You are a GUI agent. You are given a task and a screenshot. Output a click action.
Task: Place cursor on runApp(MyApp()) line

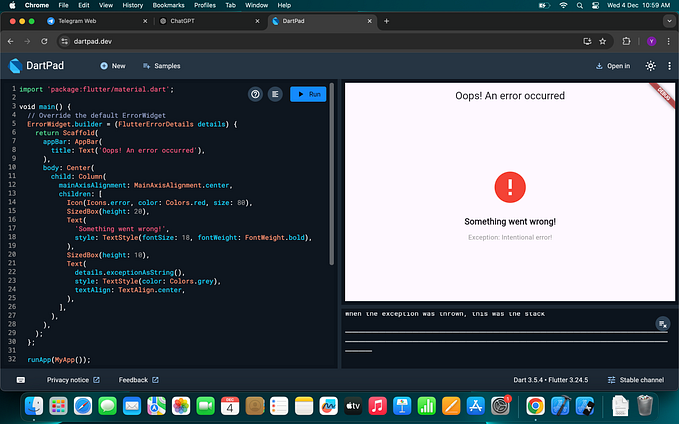(x=59, y=359)
